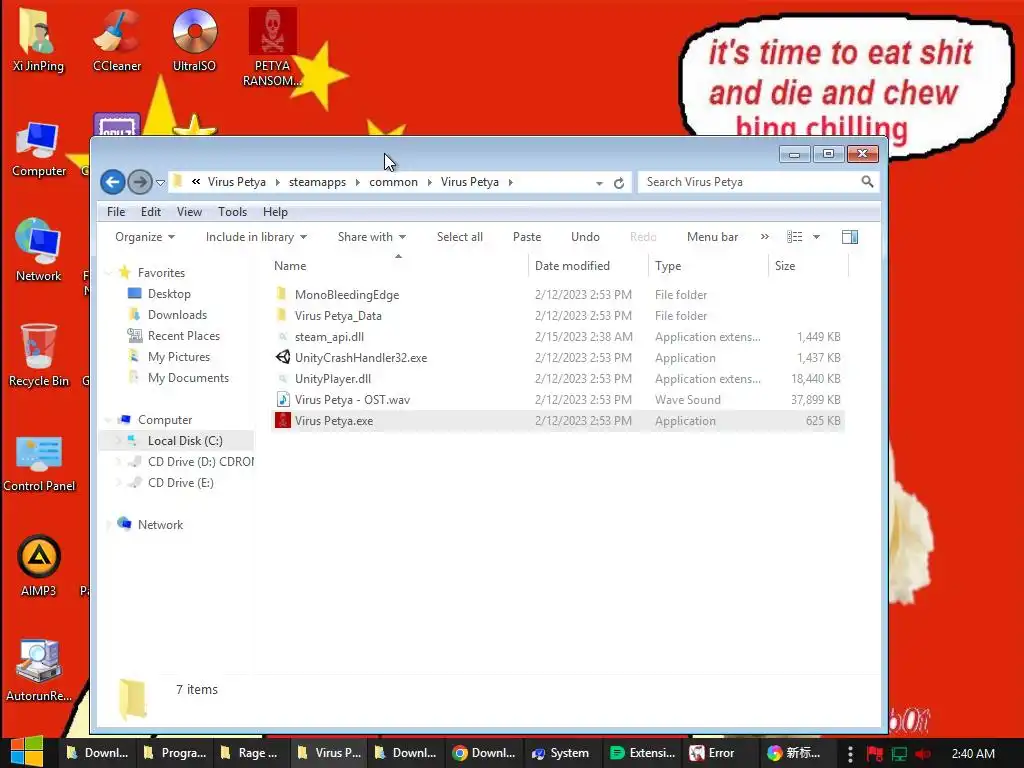Click the change view icon
Viewport: 1024px width, 768px height.
point(795,236)
